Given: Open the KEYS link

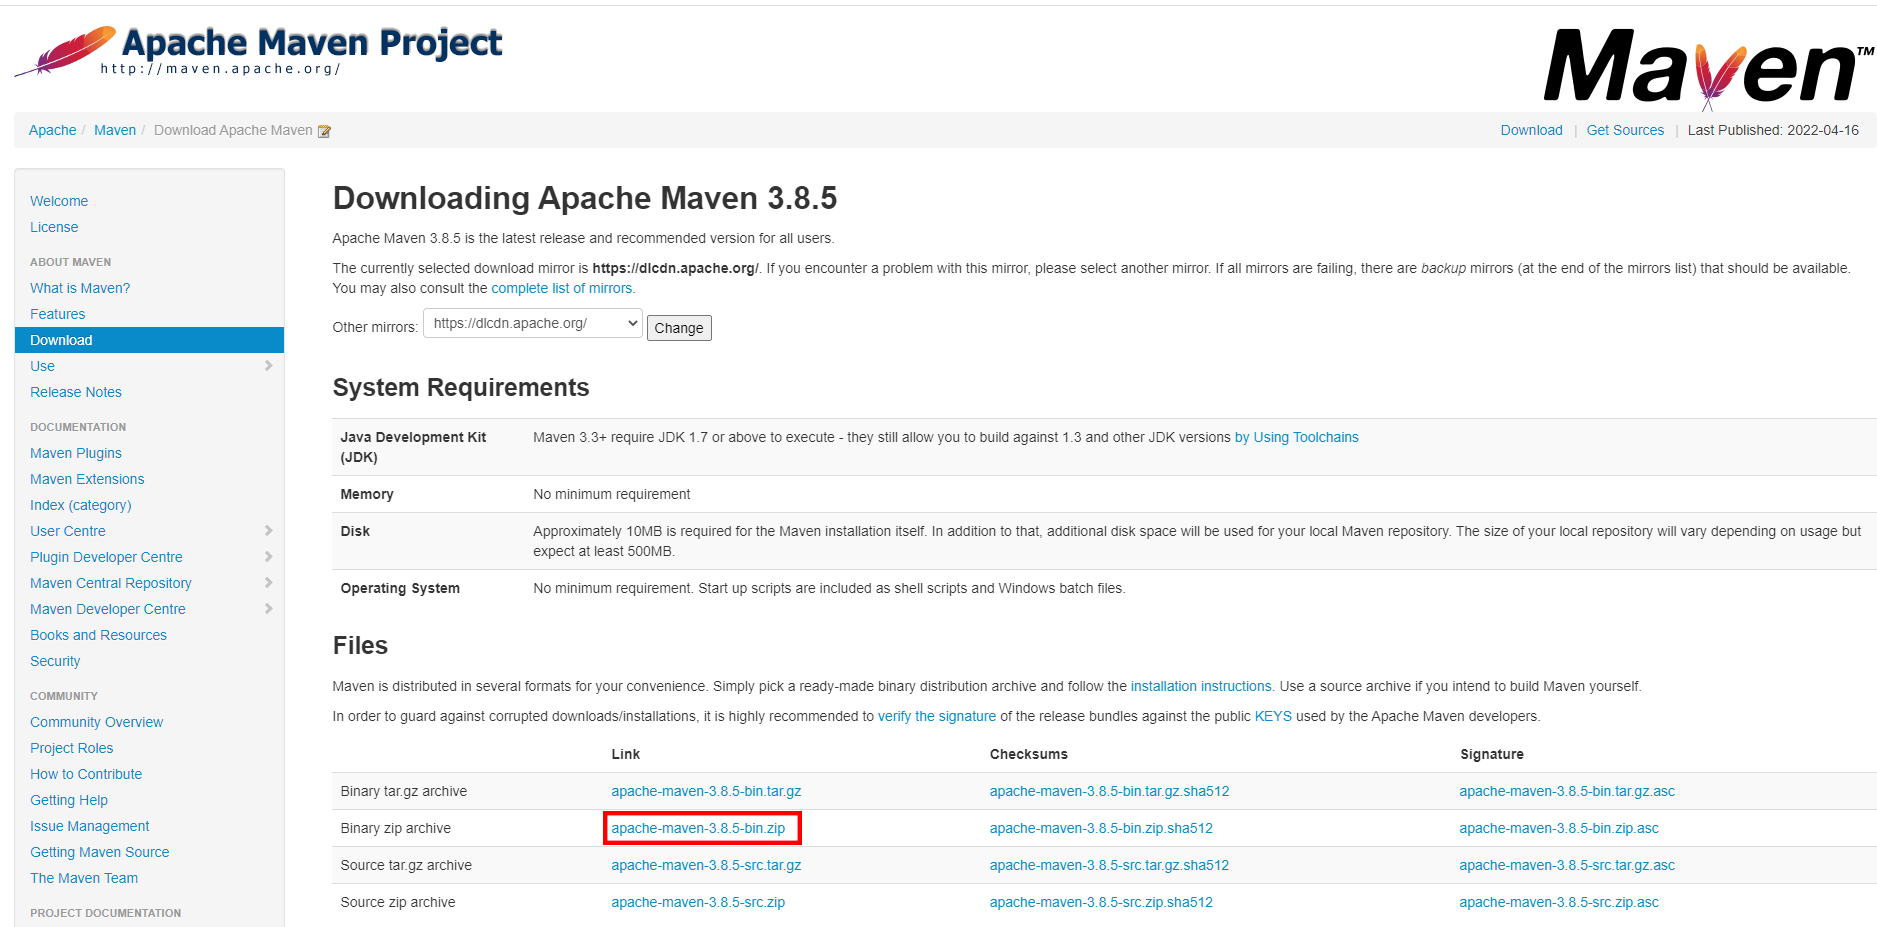Looking at the screenshot, I should 1273,716.
